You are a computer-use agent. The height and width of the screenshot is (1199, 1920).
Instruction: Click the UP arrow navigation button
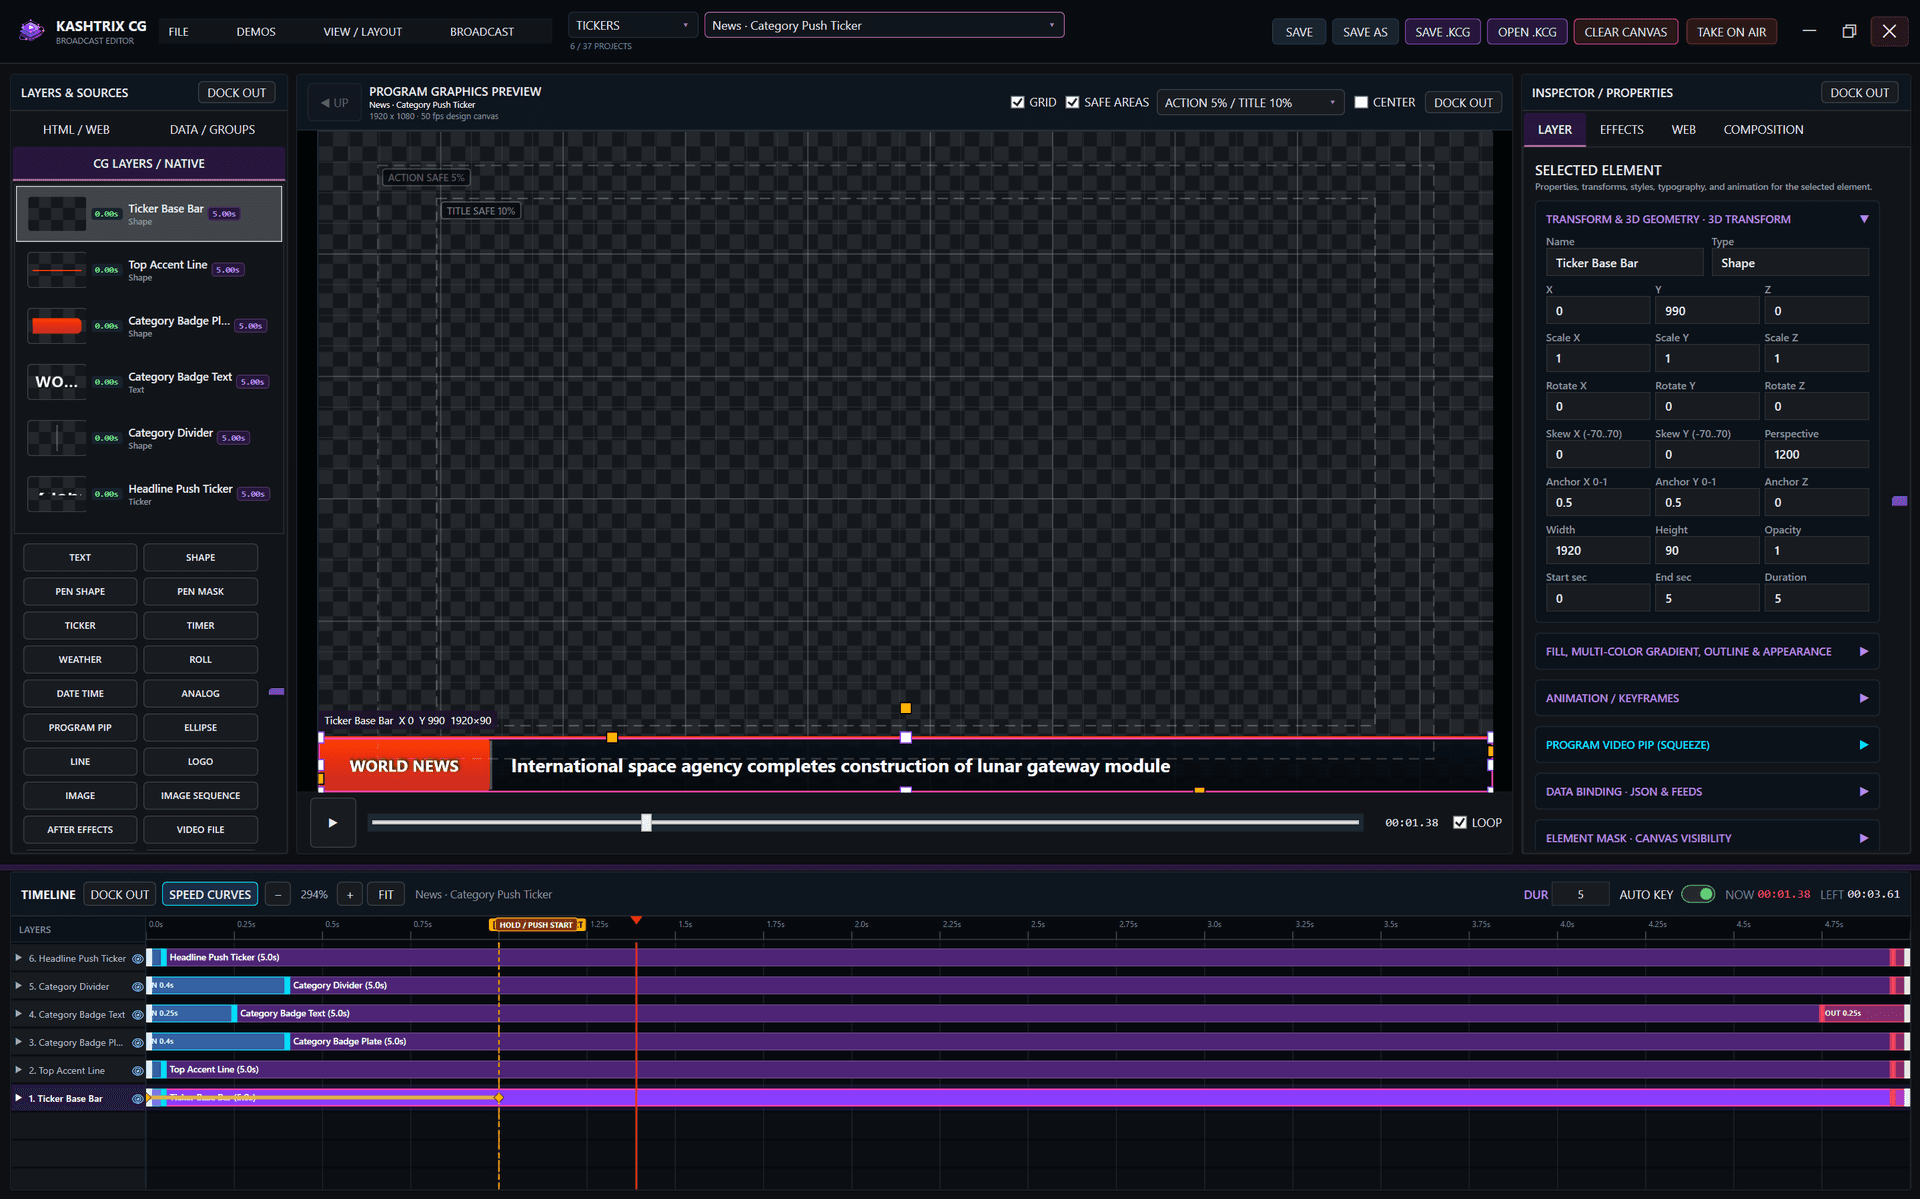(x=334, y=103)
